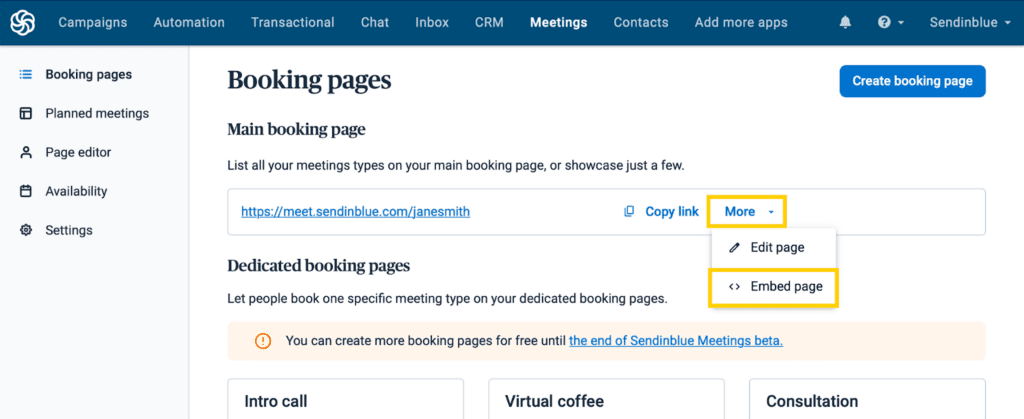Switch to the Campaigns tab

click(x=93, y=23)
